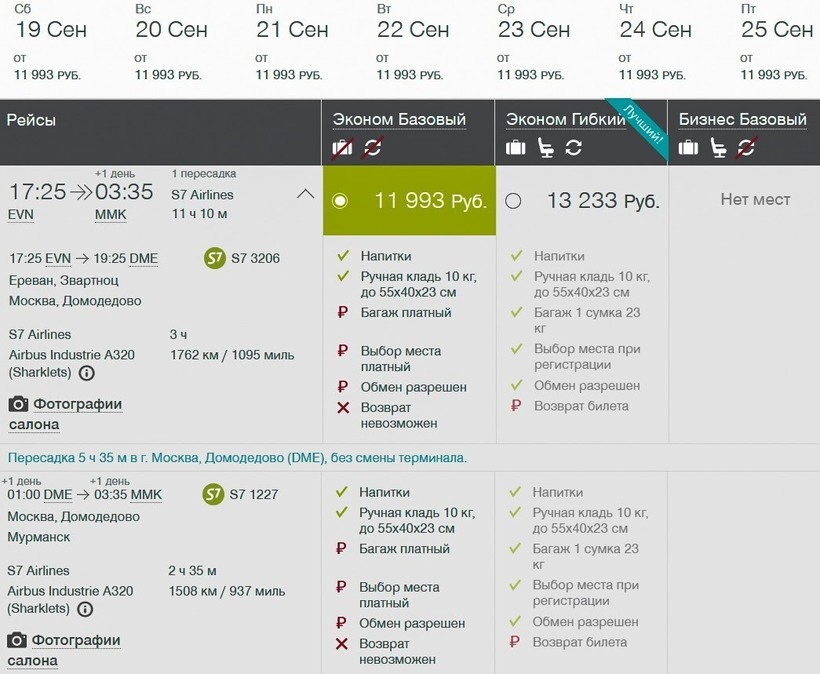Click the MMK airport code under 03:35
The width and height of the screenshot is (820, 674).
pos(110,215)
